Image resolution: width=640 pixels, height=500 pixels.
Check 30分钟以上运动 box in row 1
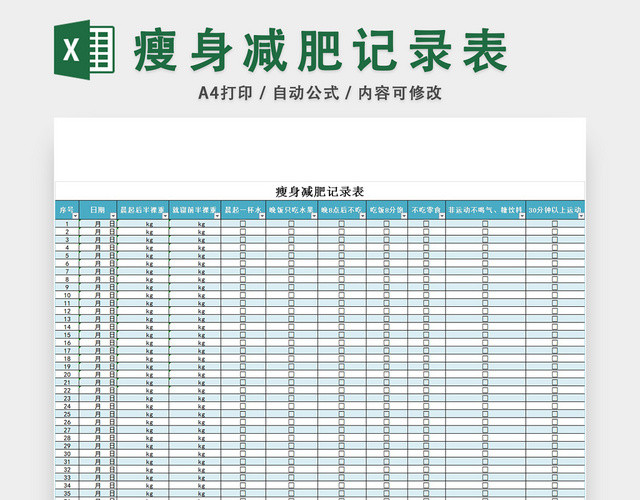coord(555,224)
